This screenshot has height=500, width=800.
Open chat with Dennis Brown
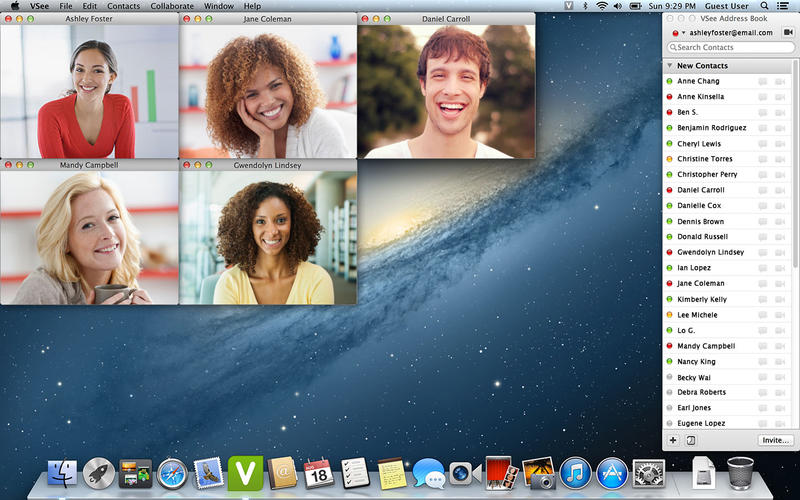pyautogui.click(x=763, y=221)
